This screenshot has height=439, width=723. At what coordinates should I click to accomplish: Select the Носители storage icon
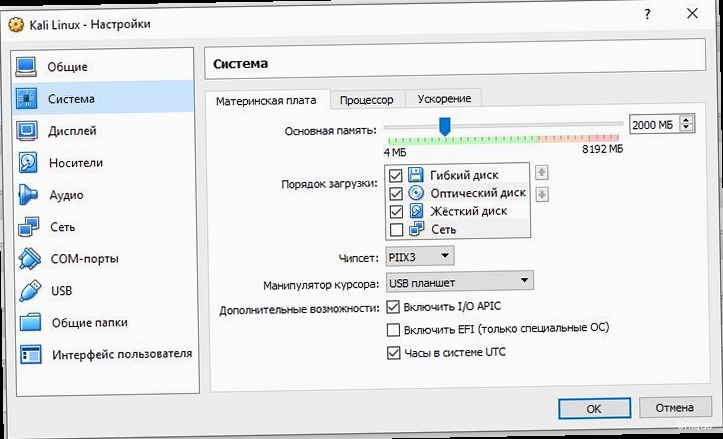[x=29, y=163]
